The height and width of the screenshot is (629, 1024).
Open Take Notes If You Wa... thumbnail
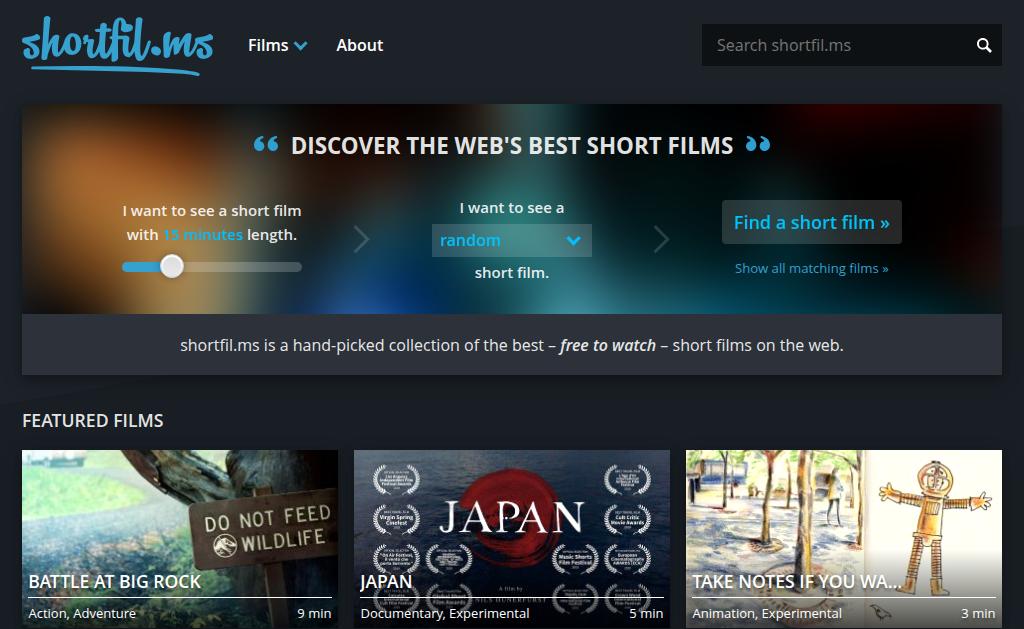tap(843, 510)
